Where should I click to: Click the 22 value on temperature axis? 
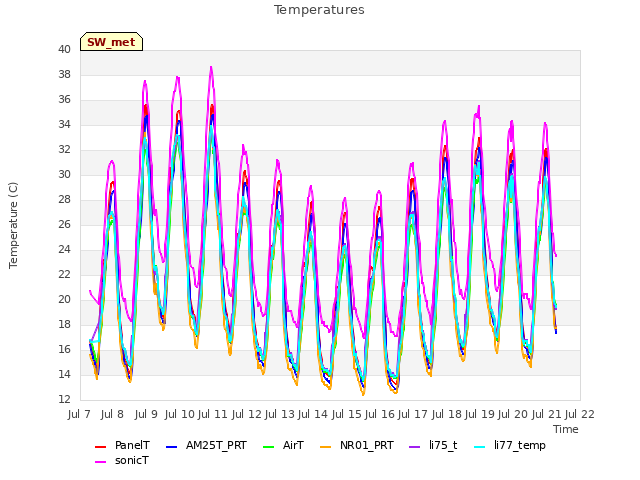[x=64, y=274]
